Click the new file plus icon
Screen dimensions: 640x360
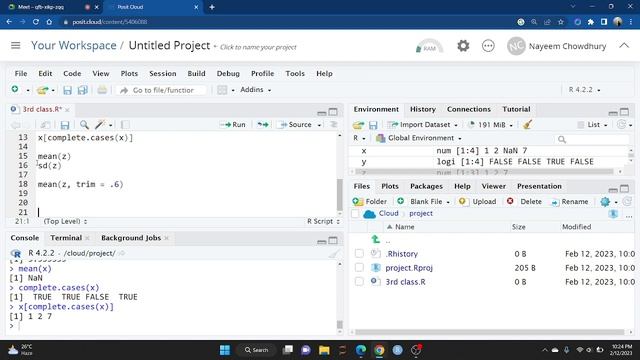[x=15, y=89]
